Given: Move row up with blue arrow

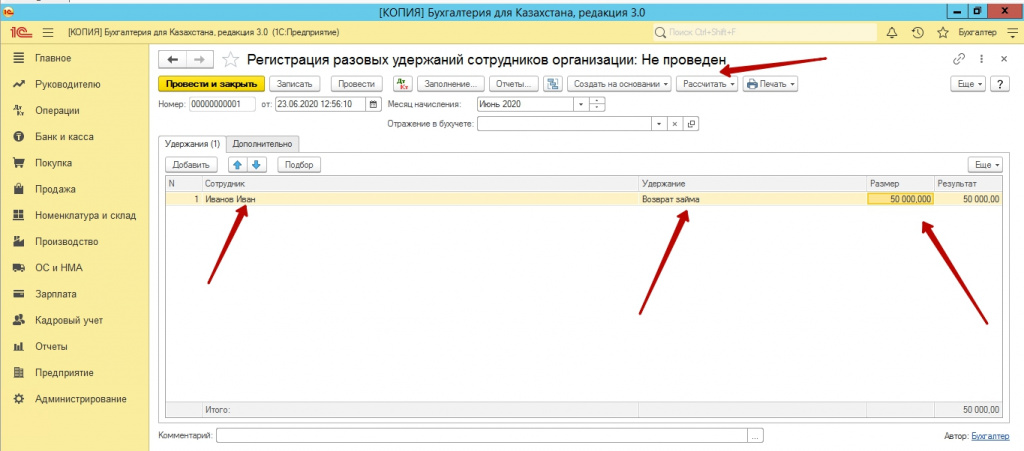Looking at the screenshot, I should pyautogui.click(x=238, y=165).
